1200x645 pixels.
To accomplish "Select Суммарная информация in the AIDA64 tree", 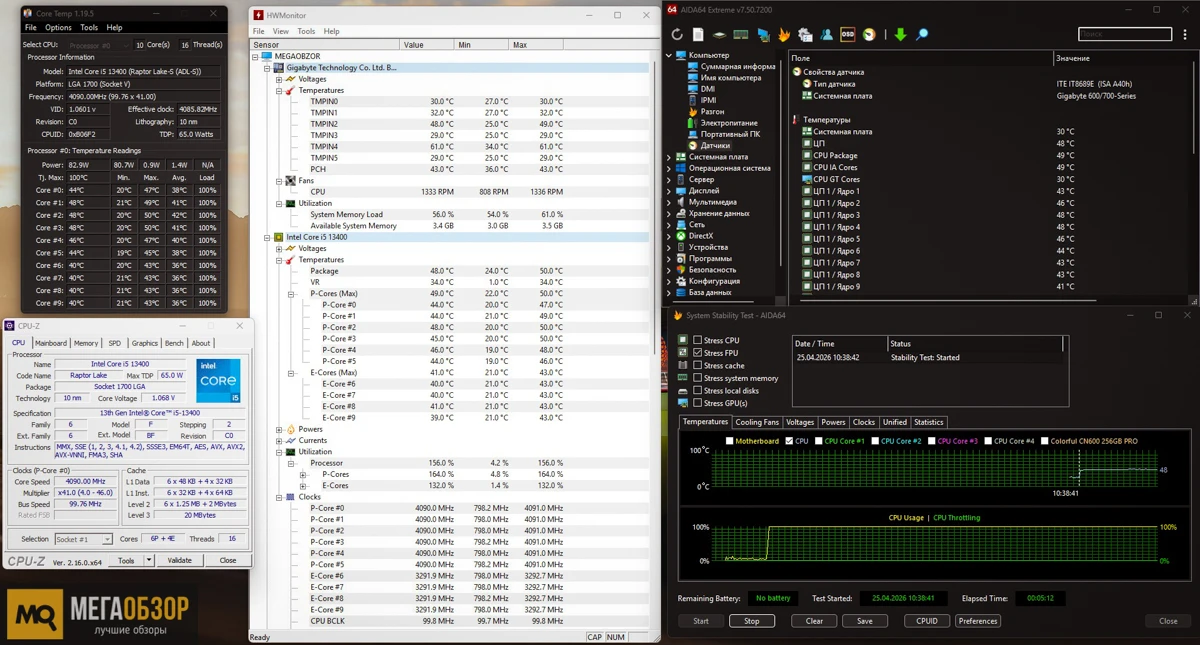I will point(738,67).
